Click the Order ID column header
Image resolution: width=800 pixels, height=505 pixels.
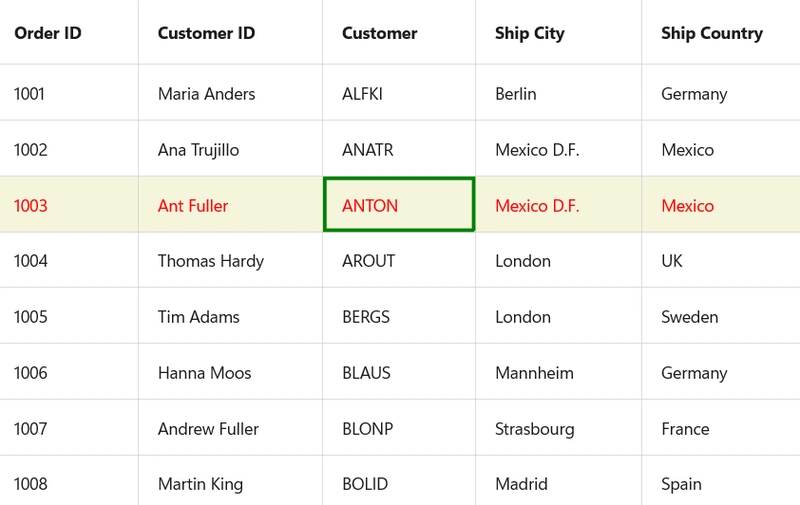click(x=69, y=32)
